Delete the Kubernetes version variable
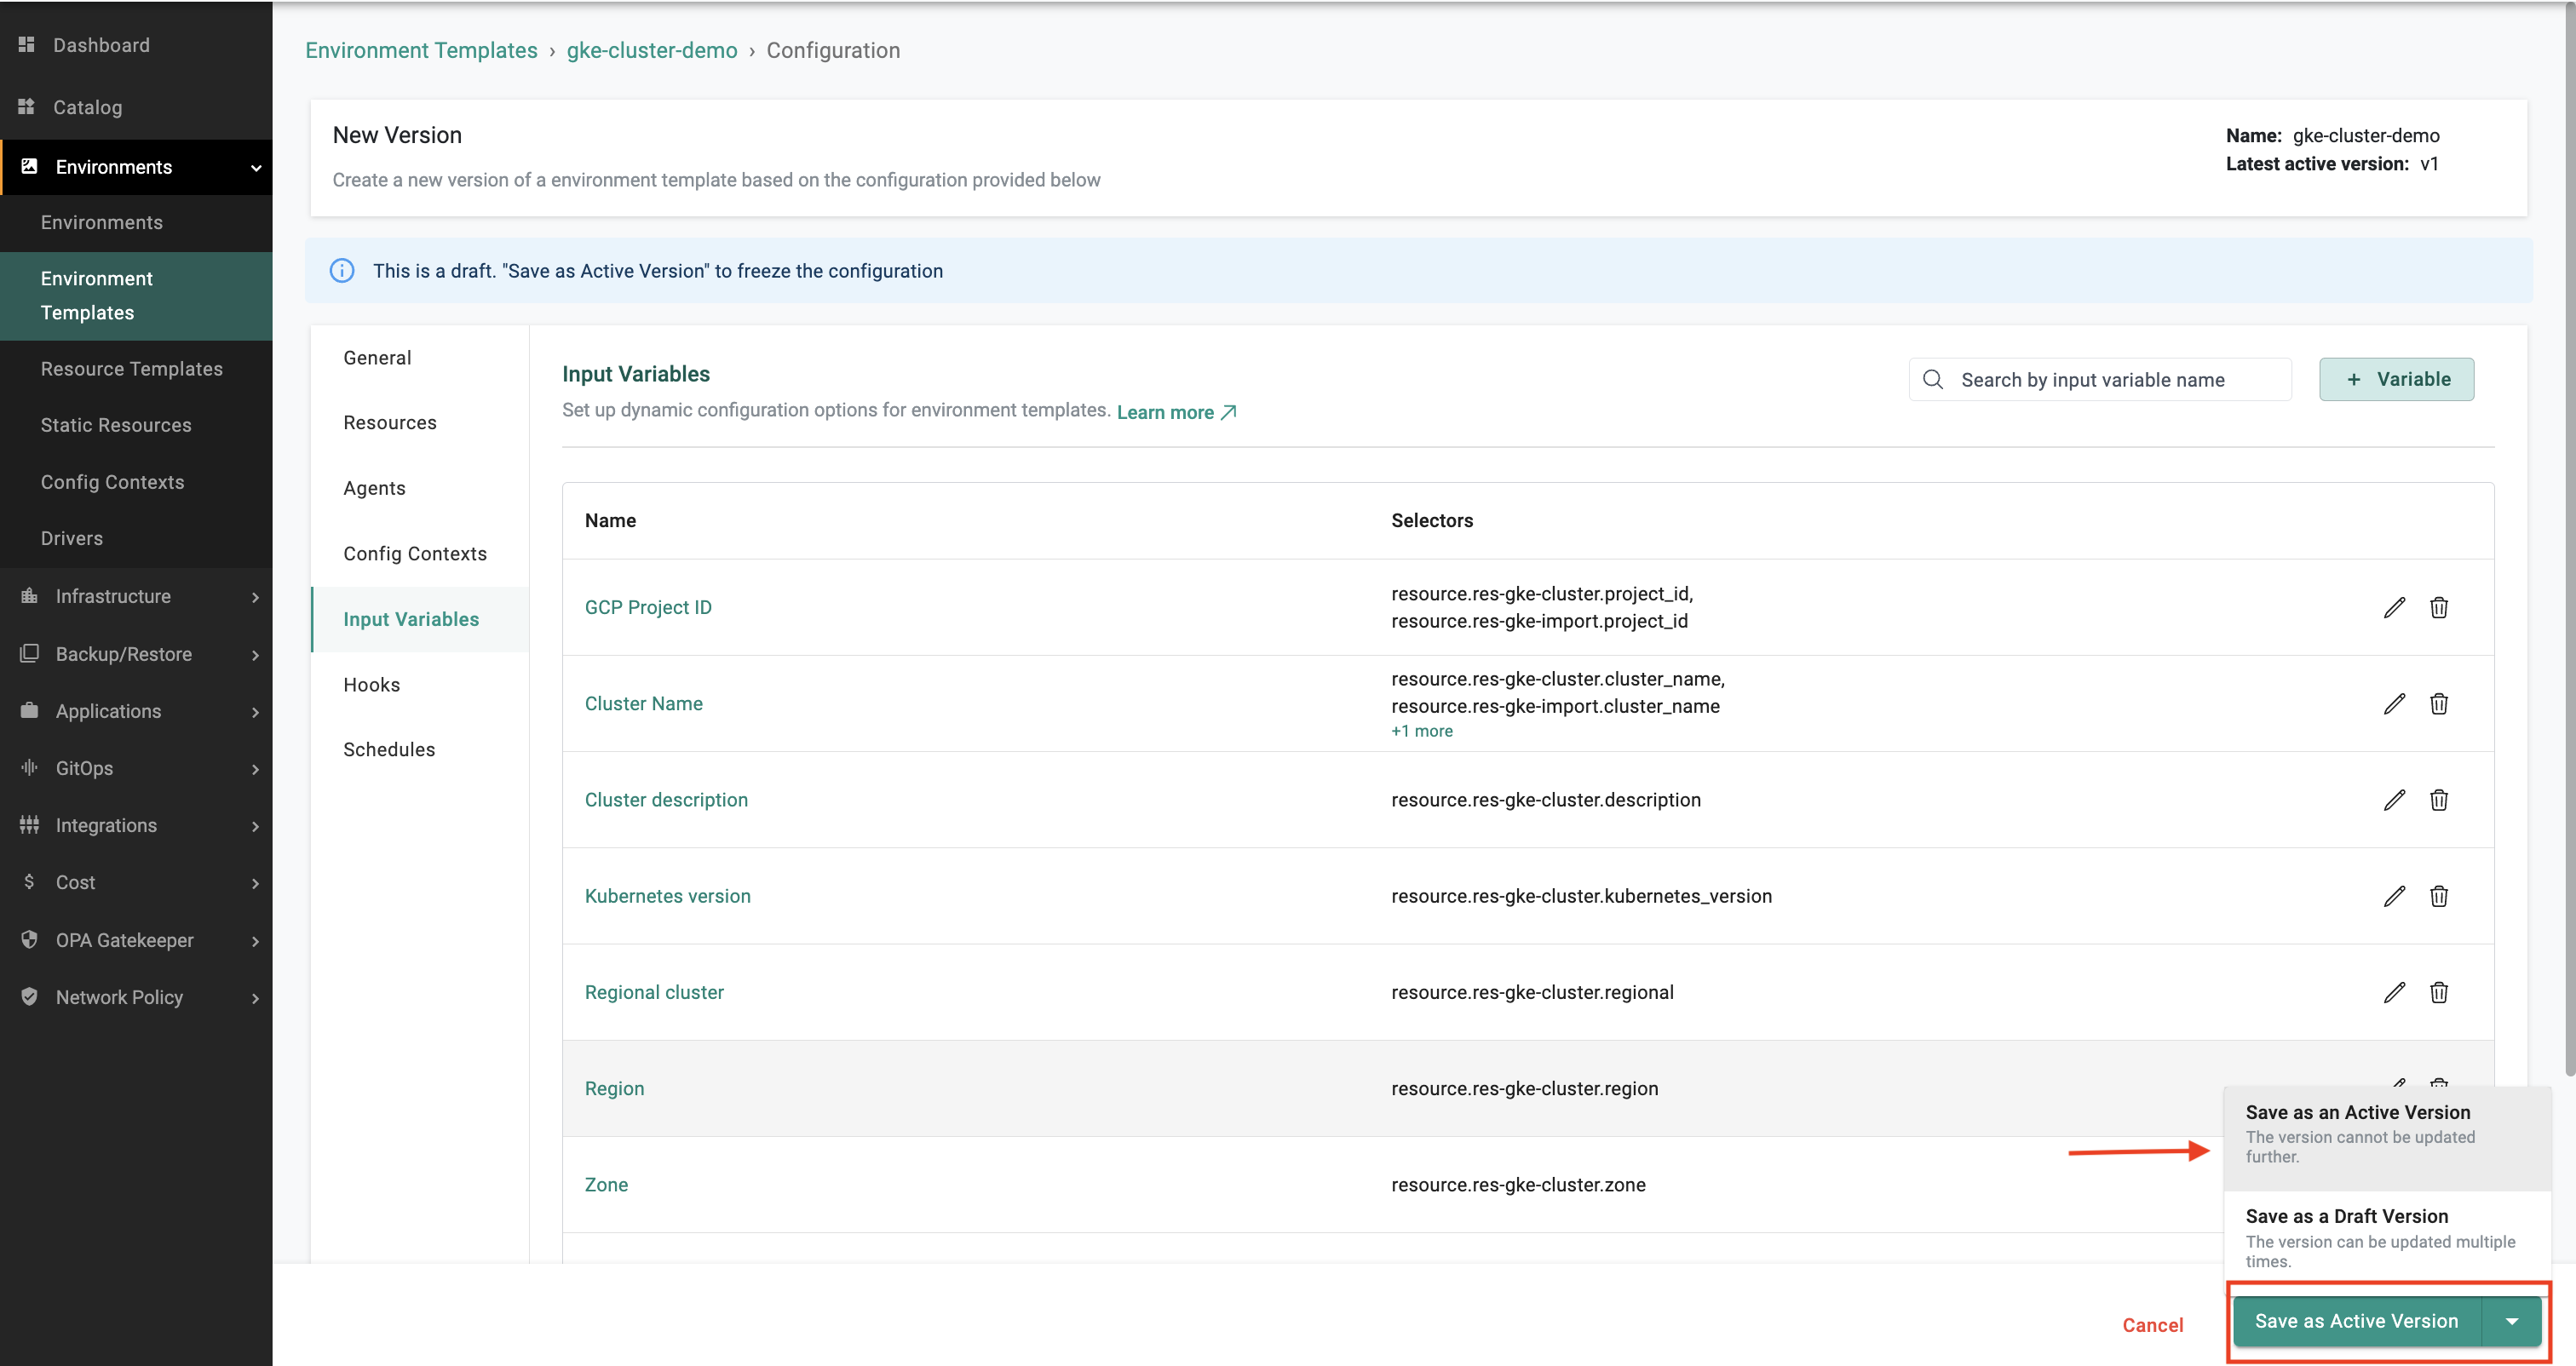The image size is (2576, 1366). coord(2439,896)
